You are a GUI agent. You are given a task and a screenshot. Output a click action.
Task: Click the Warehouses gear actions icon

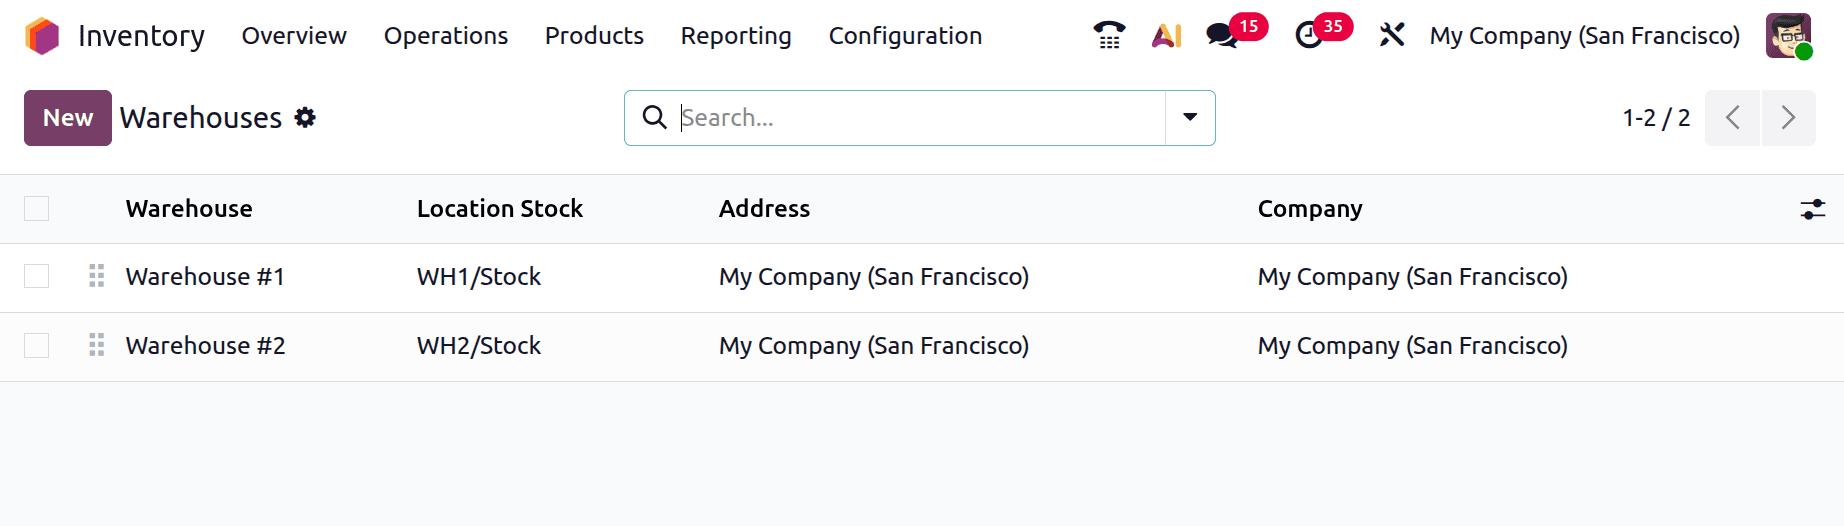pyautogui.click(x=305, y=118)
